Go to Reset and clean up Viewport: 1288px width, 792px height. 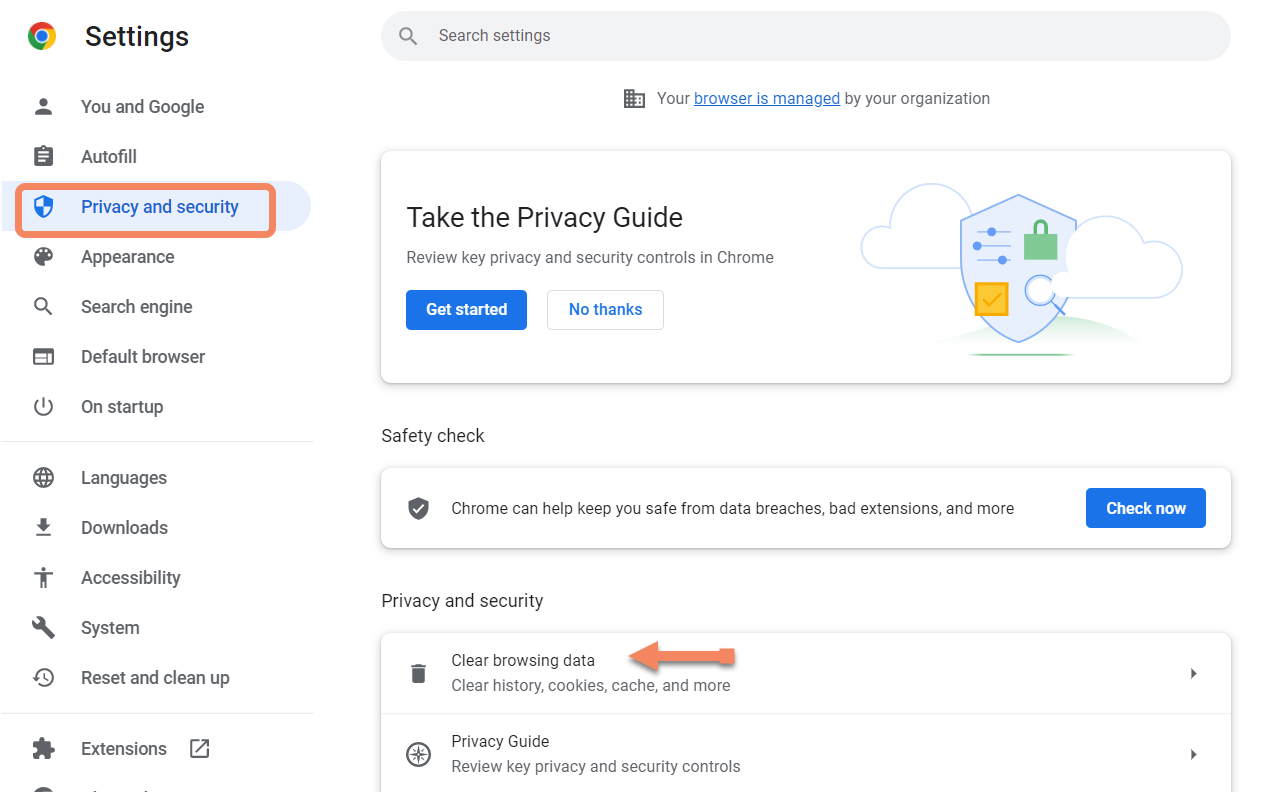(155, 678)
